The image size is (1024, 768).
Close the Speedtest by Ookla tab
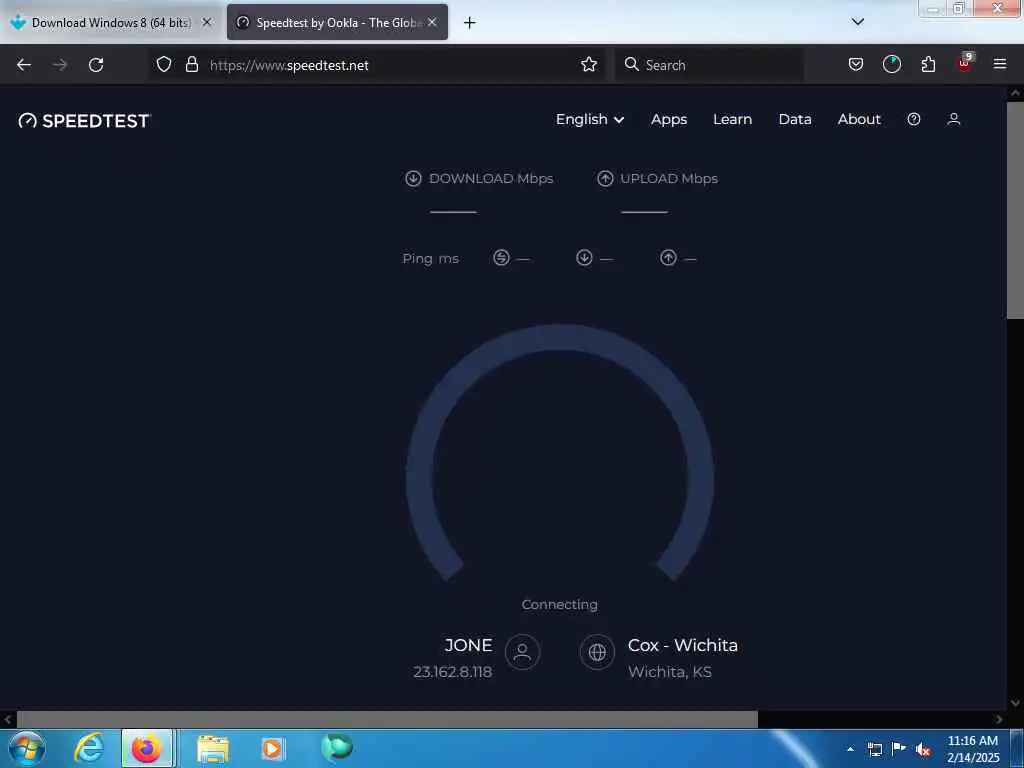[432, 22]
